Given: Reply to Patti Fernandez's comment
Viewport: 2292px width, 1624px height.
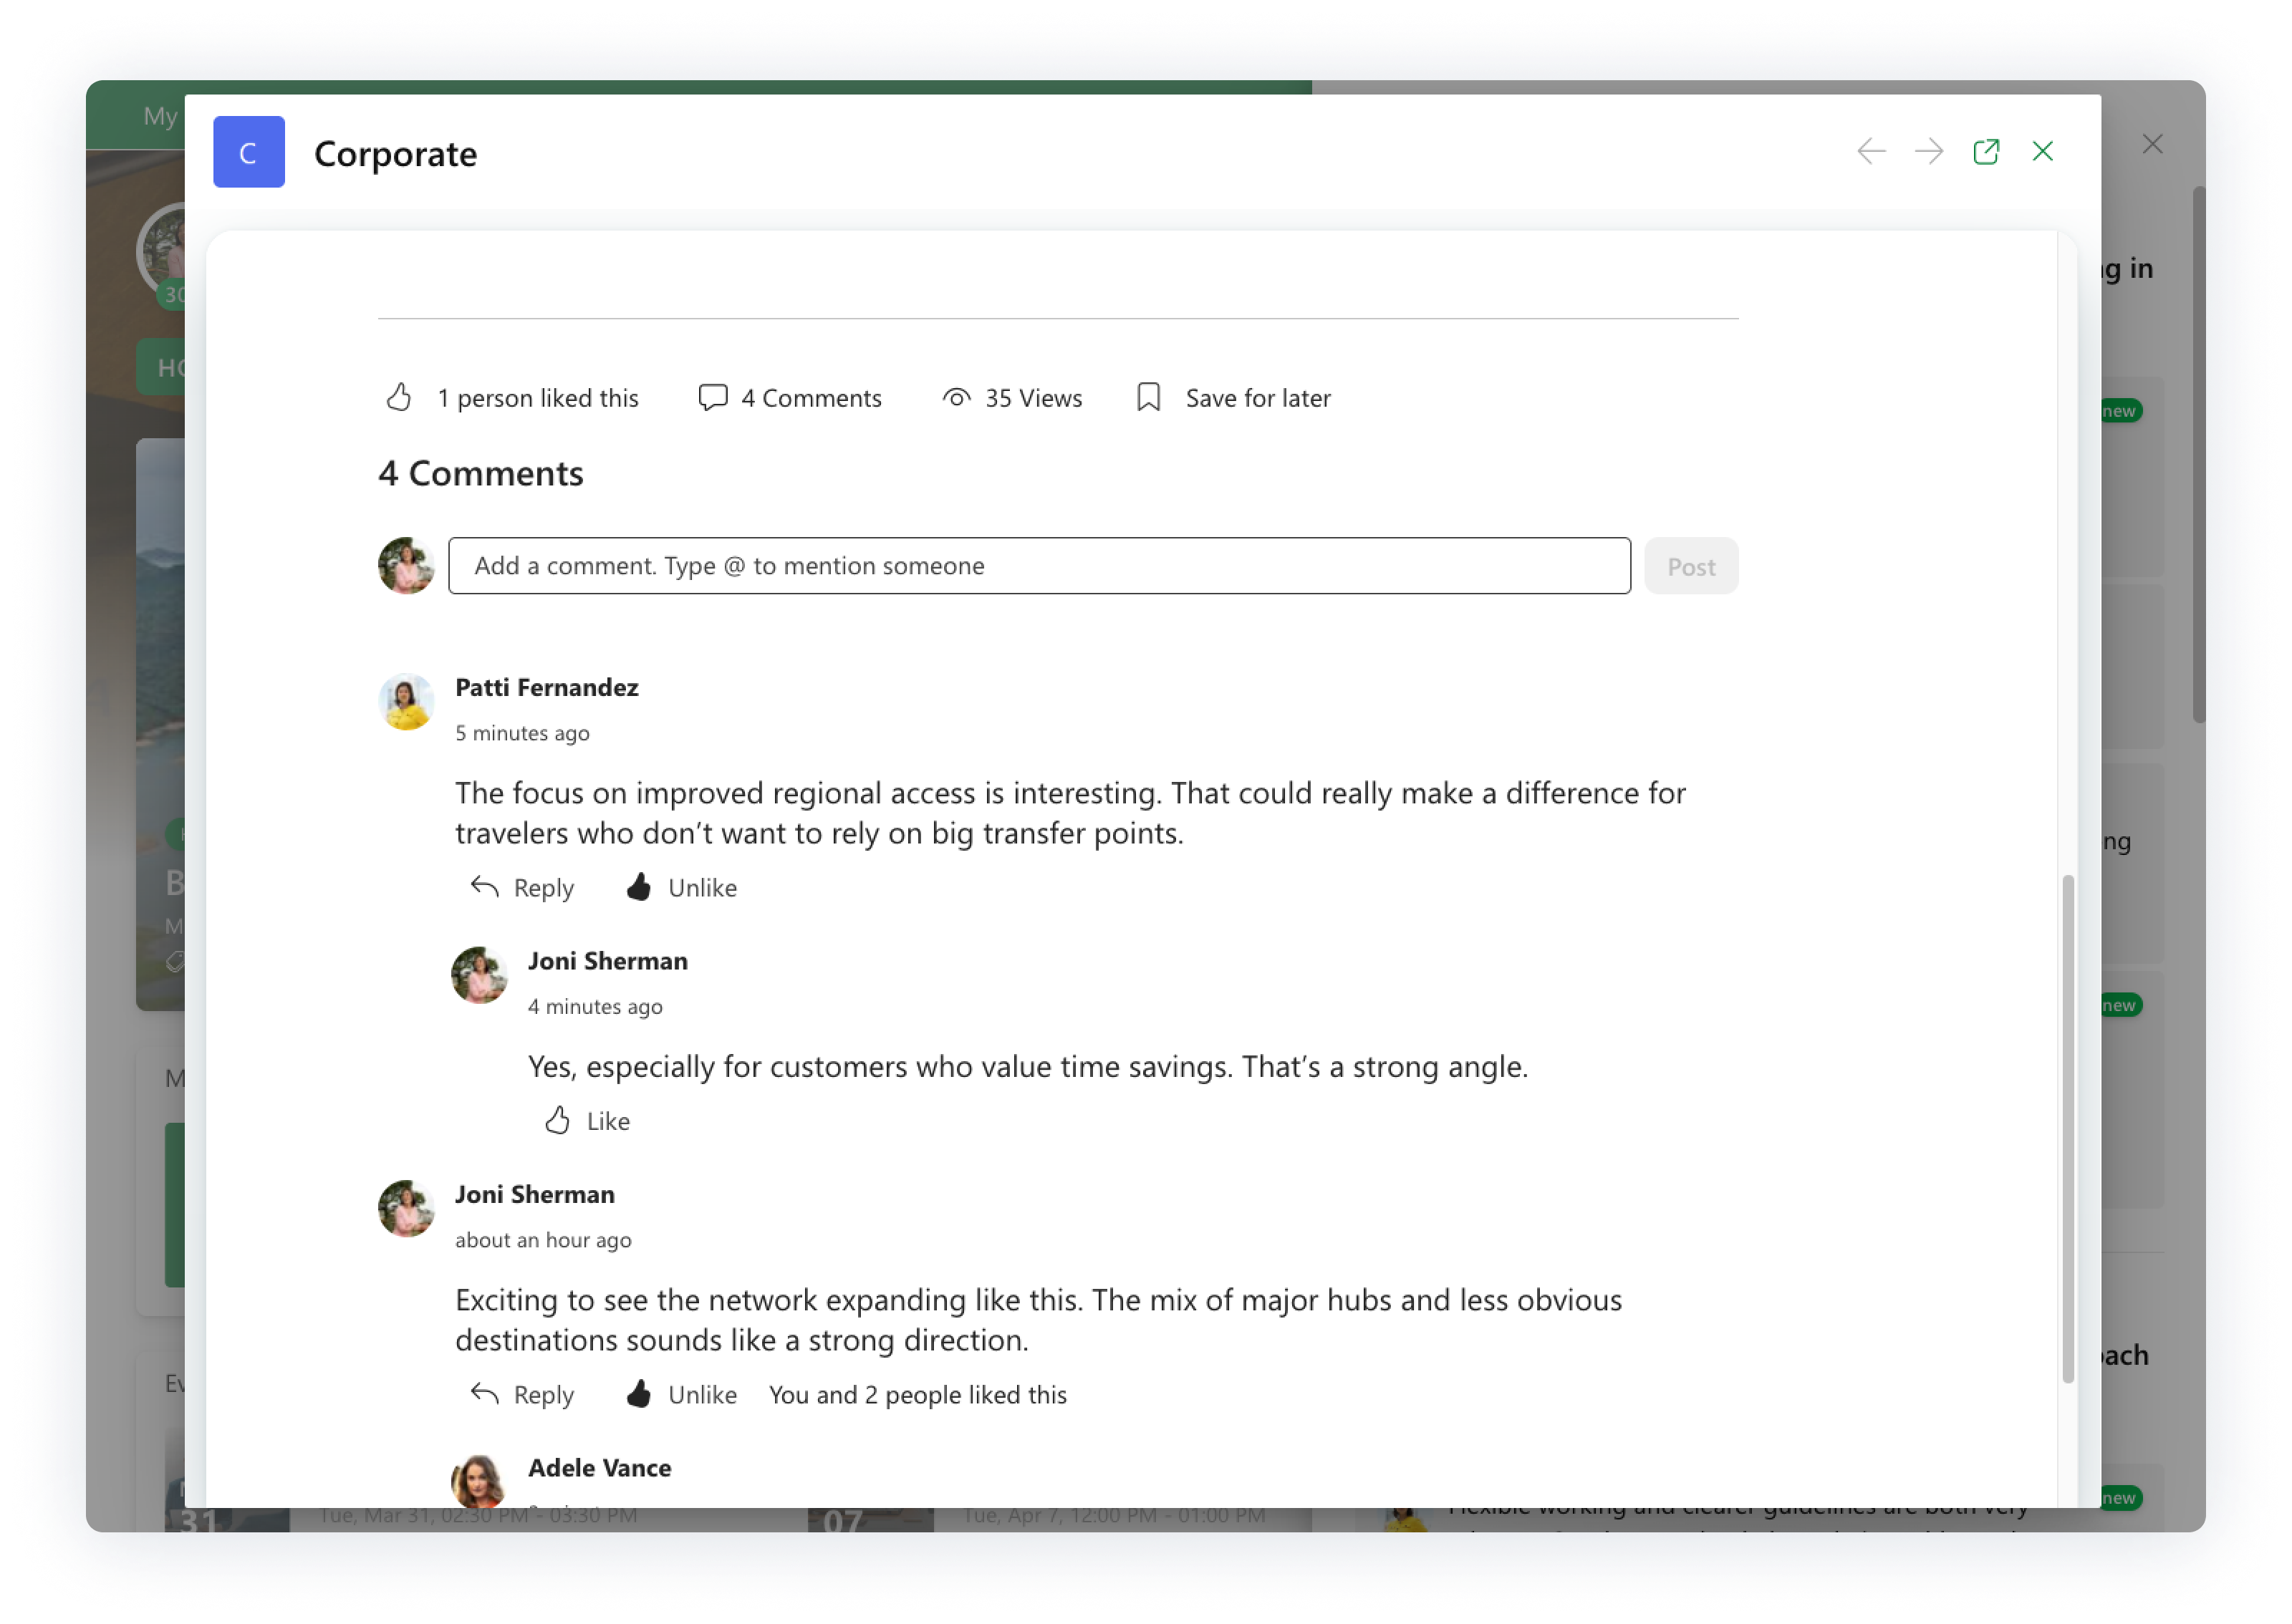Looking at the screenshot, I should 522,888.
